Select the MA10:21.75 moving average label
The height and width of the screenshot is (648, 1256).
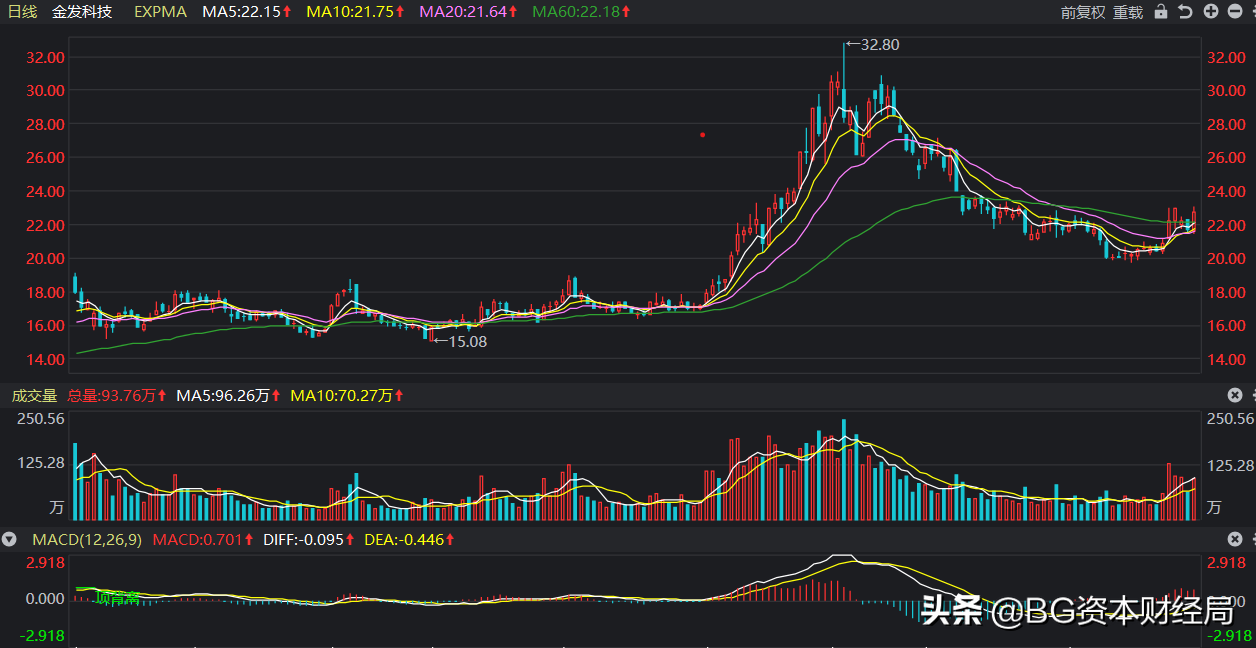coord(355,12)
